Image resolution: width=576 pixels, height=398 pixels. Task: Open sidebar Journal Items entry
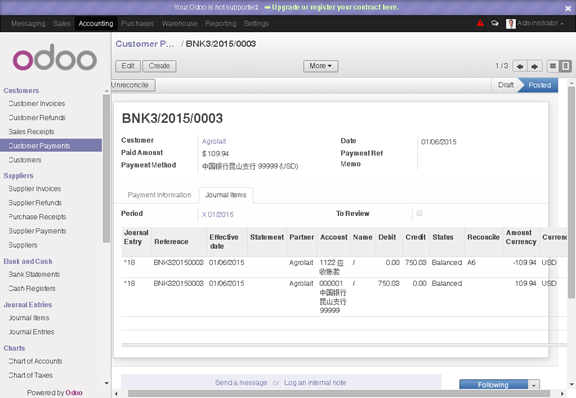coord(29,318)
